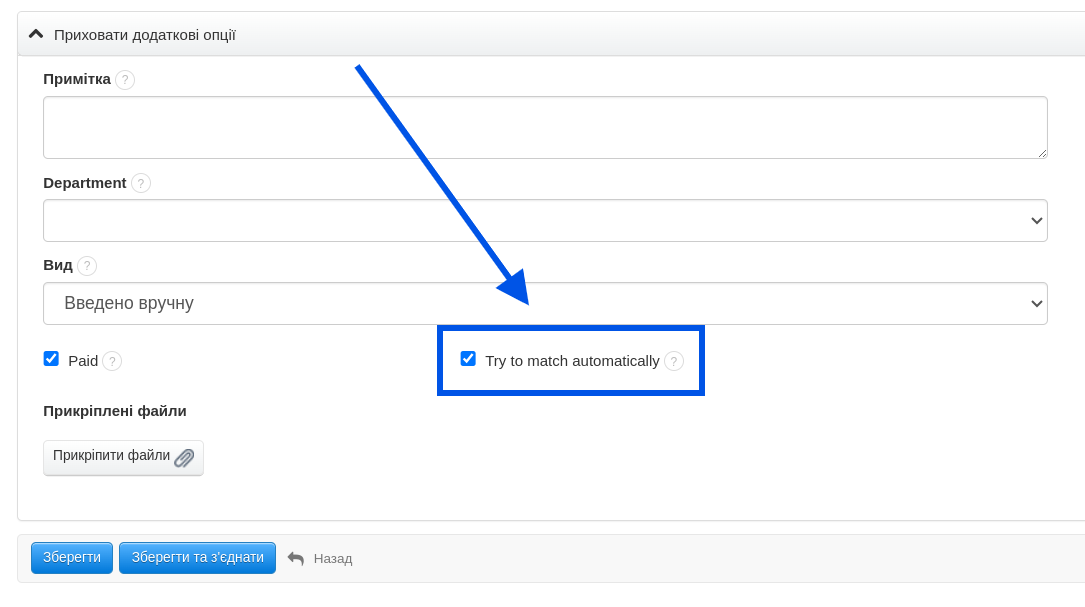Toggle Try to match automatically checkbox
Image resolution: width=1085 pixels, height=607 pixels.
(x=468, y=359)
